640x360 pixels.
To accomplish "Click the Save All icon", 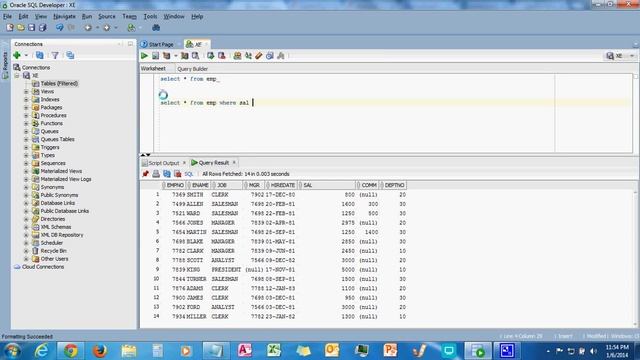I will (x=42, y=28).
